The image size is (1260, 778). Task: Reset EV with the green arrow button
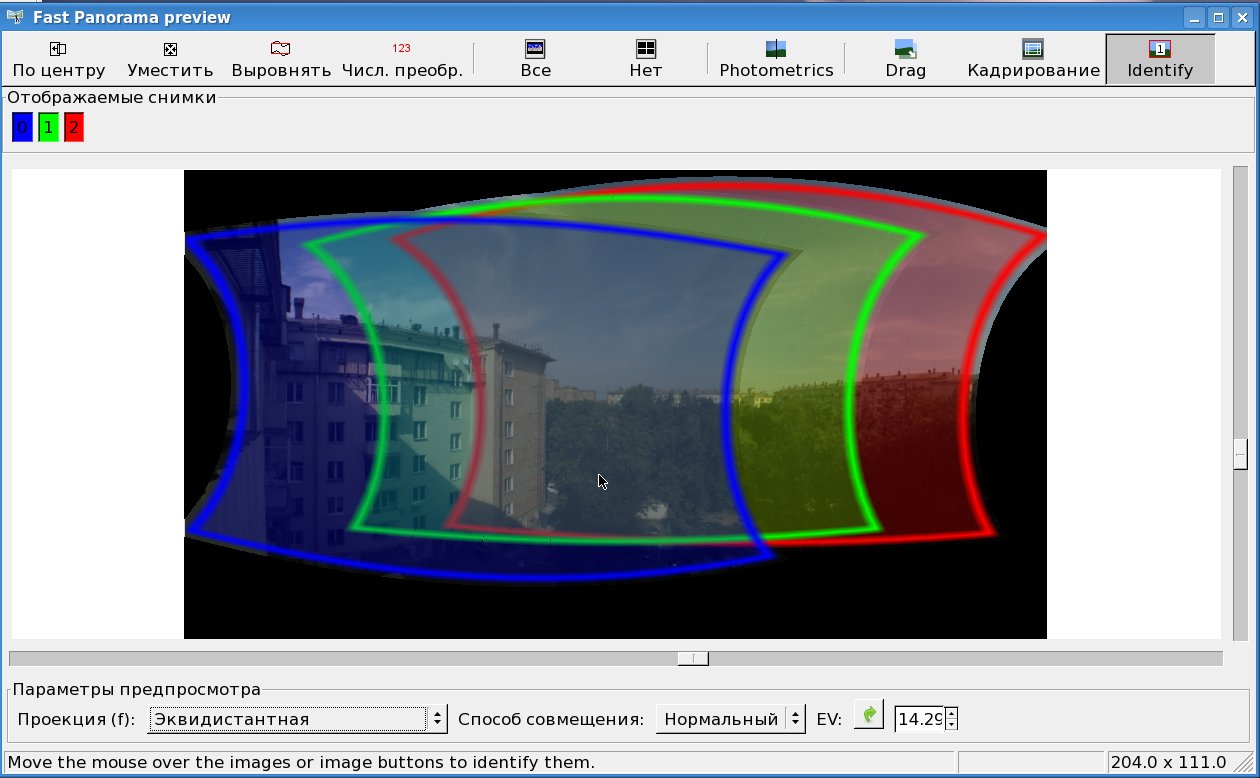pyautogui.click(x=869, y=716)
